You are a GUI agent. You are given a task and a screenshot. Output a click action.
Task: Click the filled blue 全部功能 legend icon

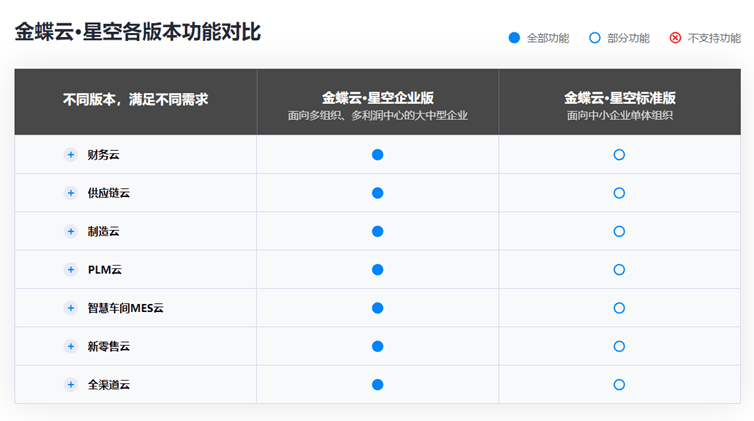(x=514, y=38)
